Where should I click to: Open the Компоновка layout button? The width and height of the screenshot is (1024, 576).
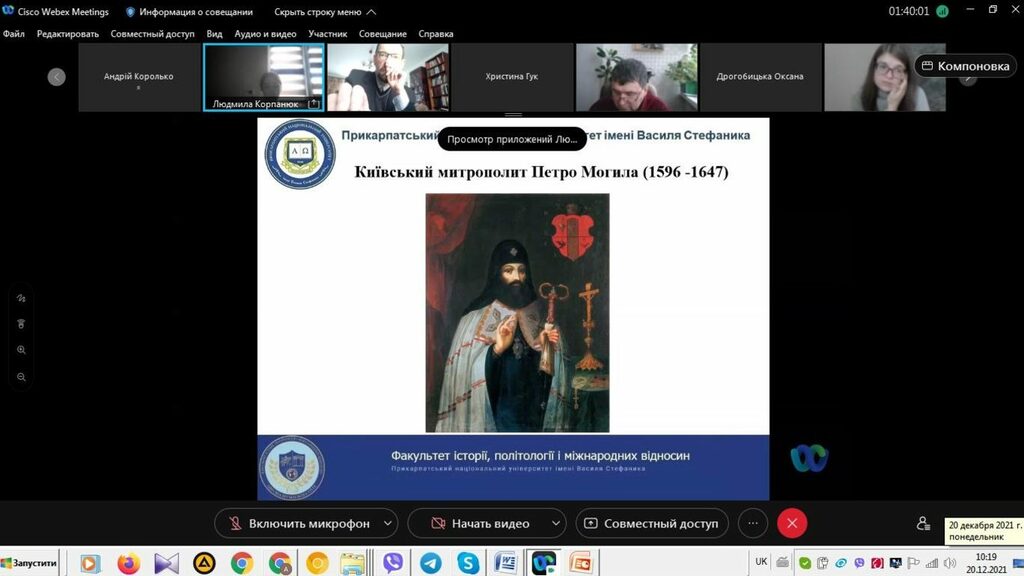[965, 66]
